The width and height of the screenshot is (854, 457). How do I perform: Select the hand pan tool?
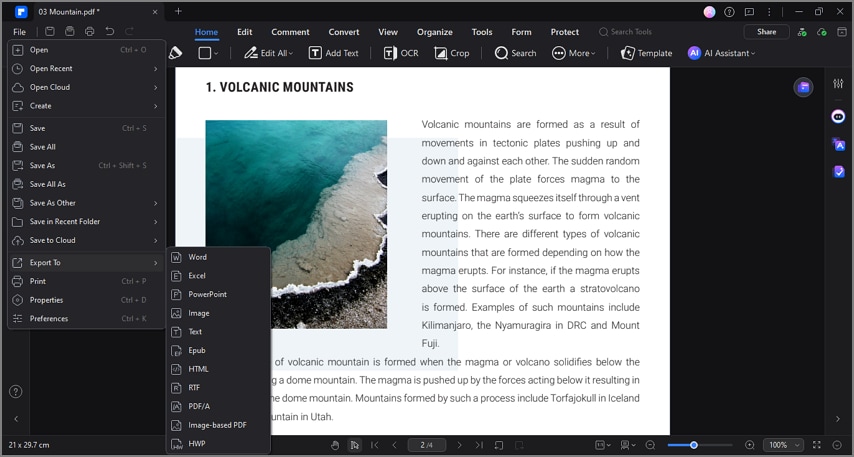pos(335,445)
